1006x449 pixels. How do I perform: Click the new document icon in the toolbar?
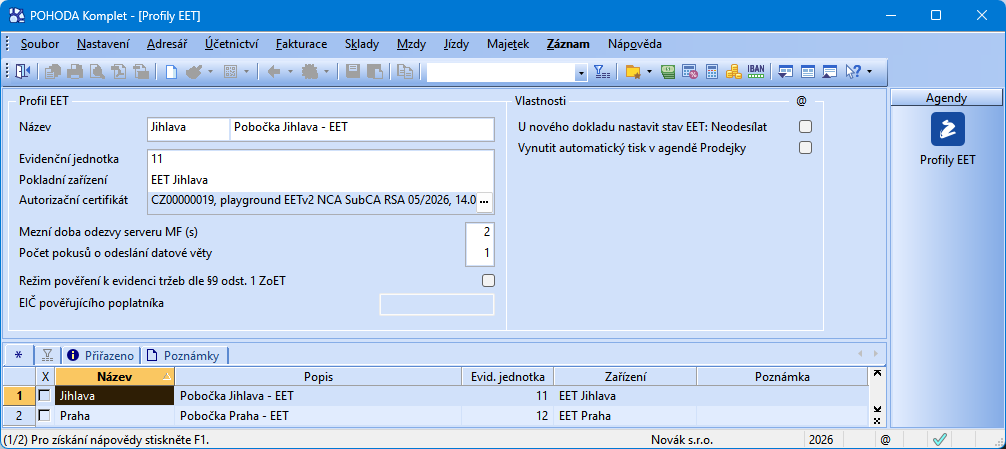click(x=171, y=71)
